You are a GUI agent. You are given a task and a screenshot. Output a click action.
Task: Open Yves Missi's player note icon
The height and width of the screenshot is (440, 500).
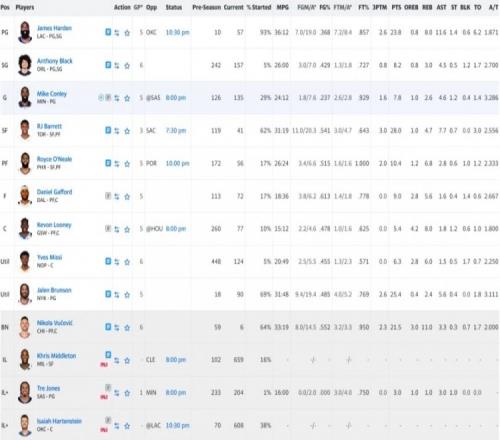[x=108, y=261]
